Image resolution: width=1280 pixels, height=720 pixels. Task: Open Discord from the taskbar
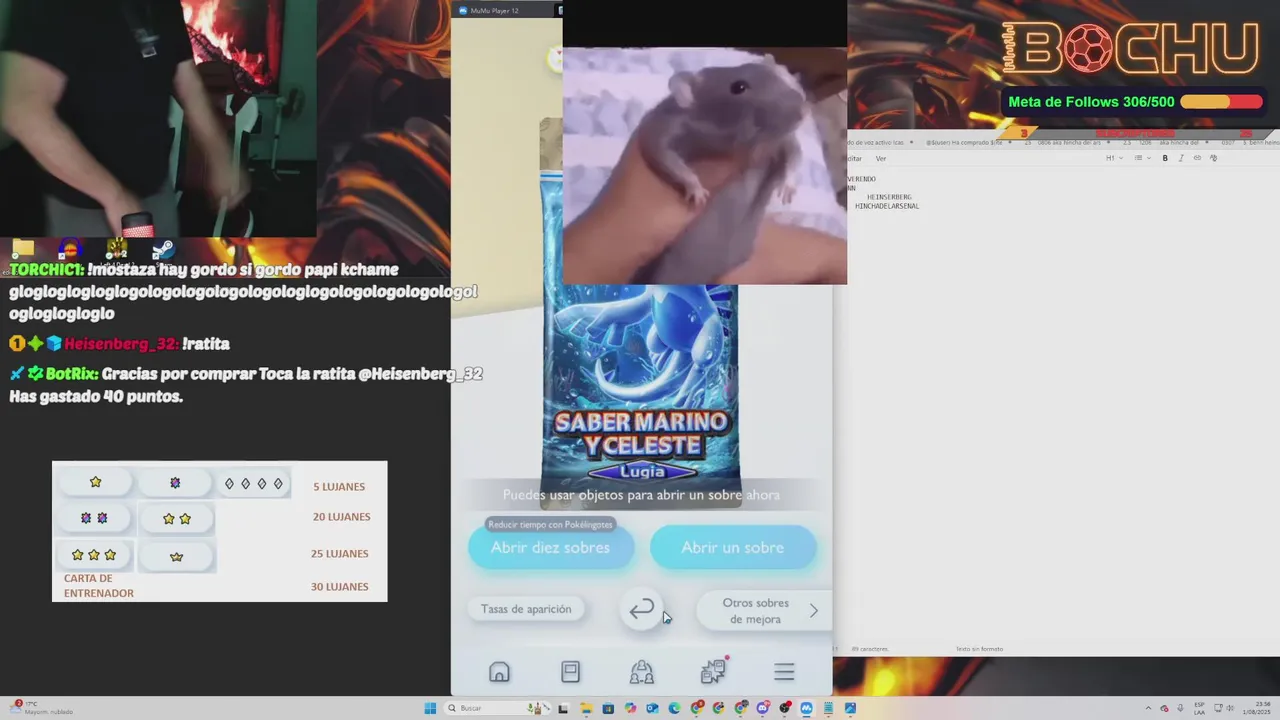(762, 708)
